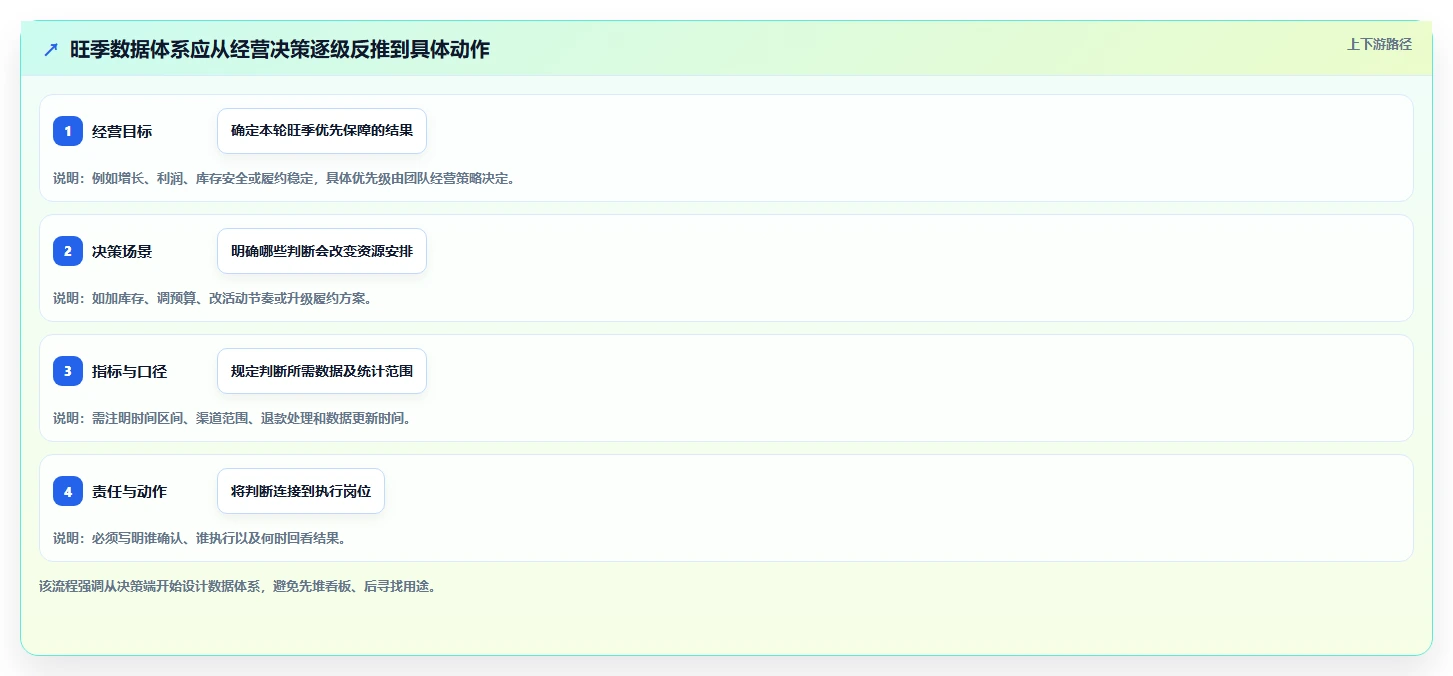Click the note starting 说明：需注明时间区间

pyautogui.click(x=232, y=418)
